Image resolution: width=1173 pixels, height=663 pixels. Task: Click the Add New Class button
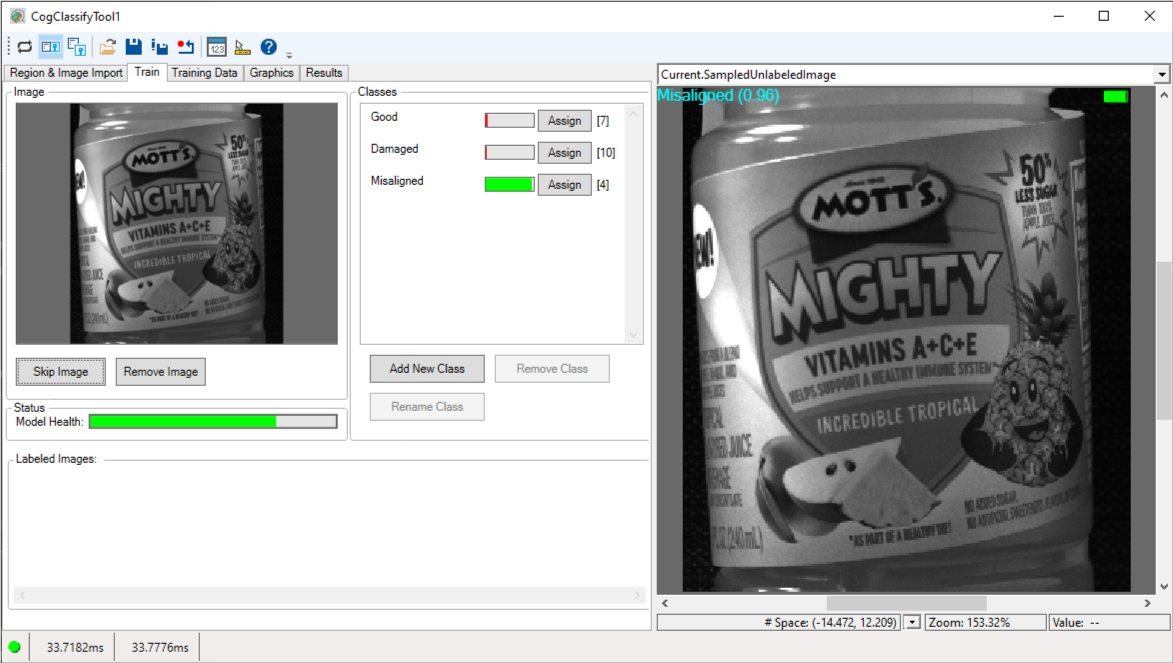tap(427, 369)
